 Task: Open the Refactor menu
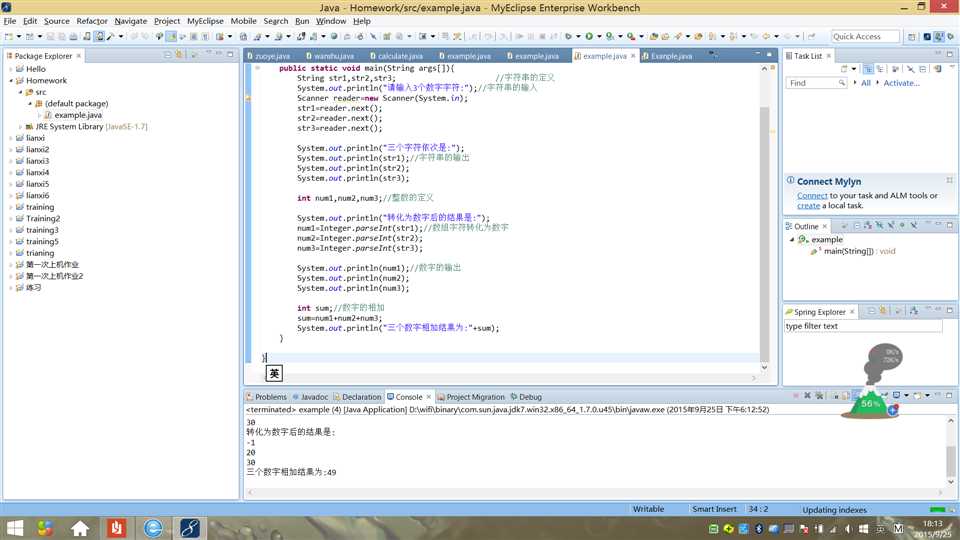[92, 21]
